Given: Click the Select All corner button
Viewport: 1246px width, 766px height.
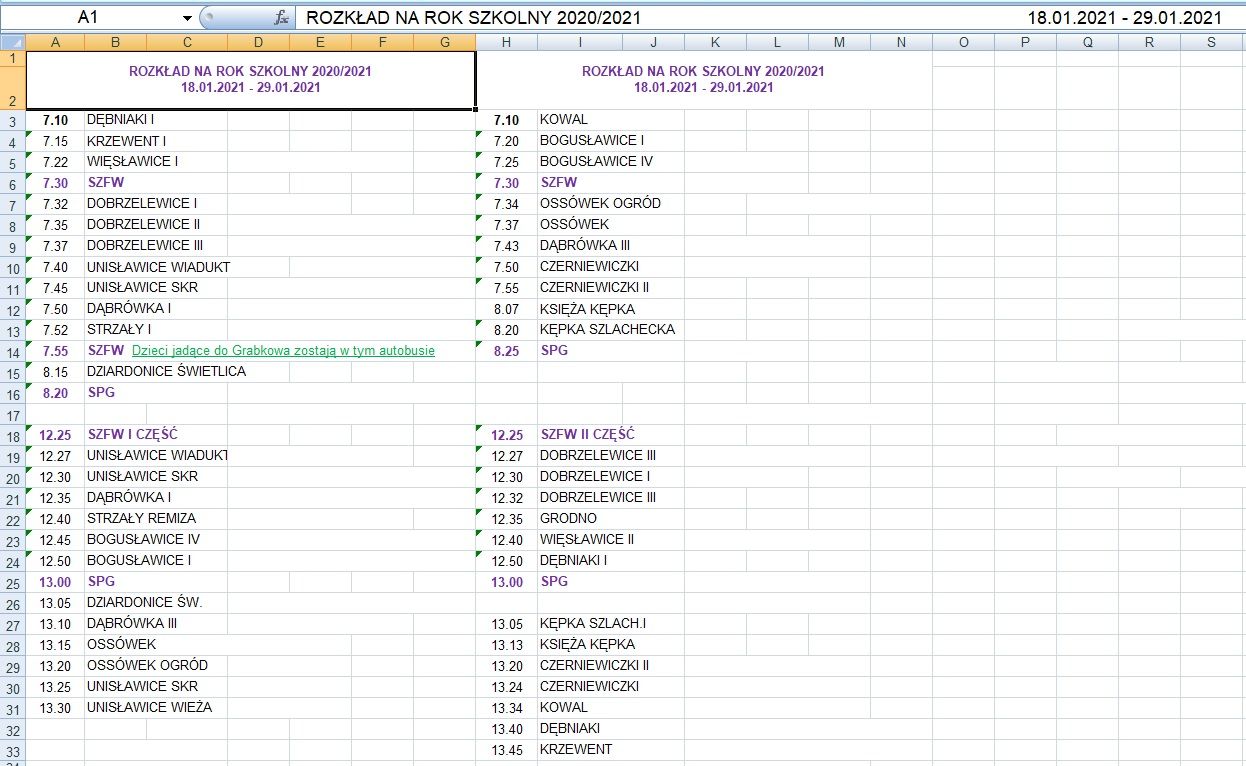Looking at the screenshot, I should (12, 42).
